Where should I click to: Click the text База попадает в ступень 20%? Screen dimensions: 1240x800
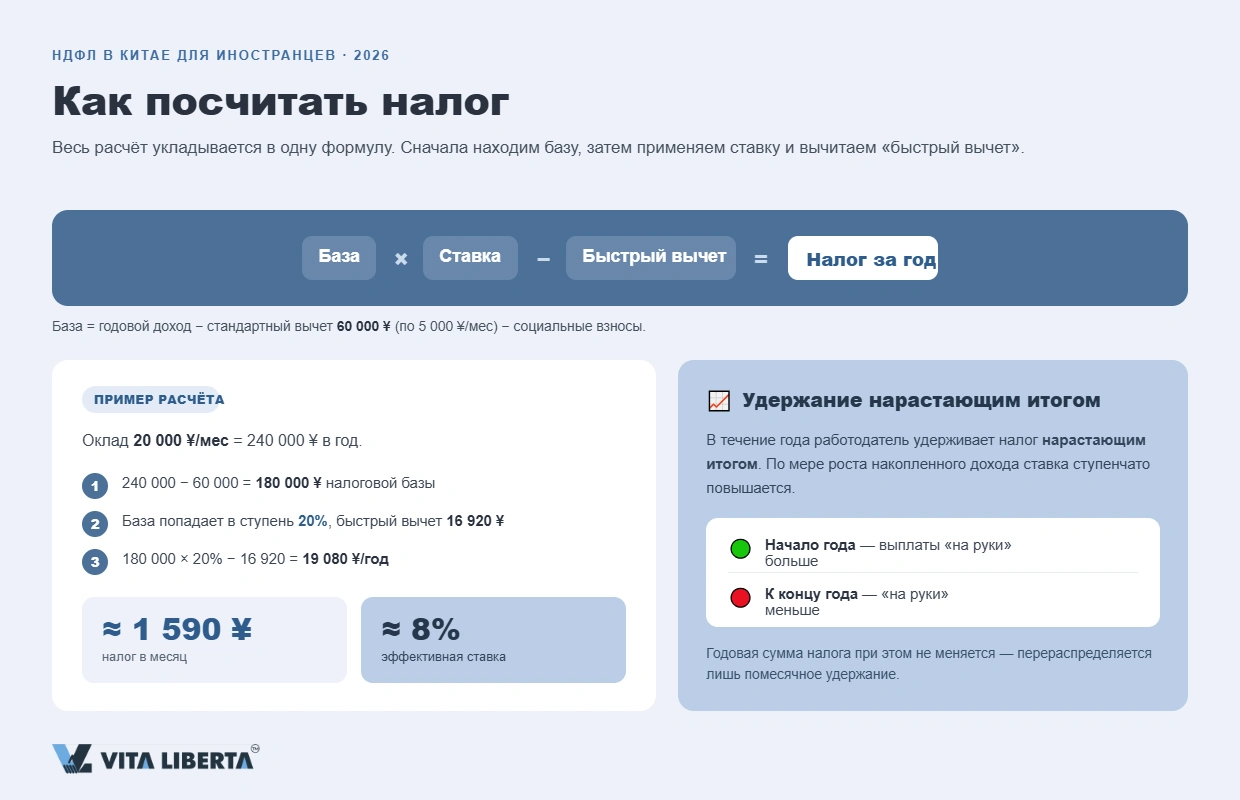click(313, 521)
